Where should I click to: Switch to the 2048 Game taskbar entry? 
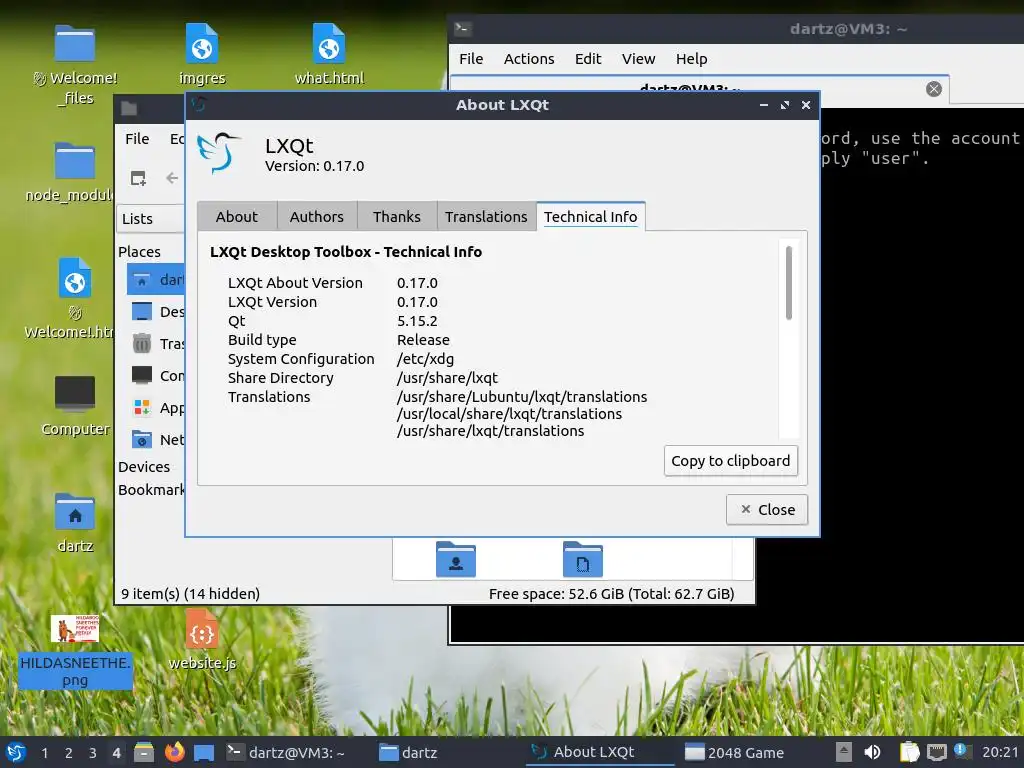click(x=735, y=752)
